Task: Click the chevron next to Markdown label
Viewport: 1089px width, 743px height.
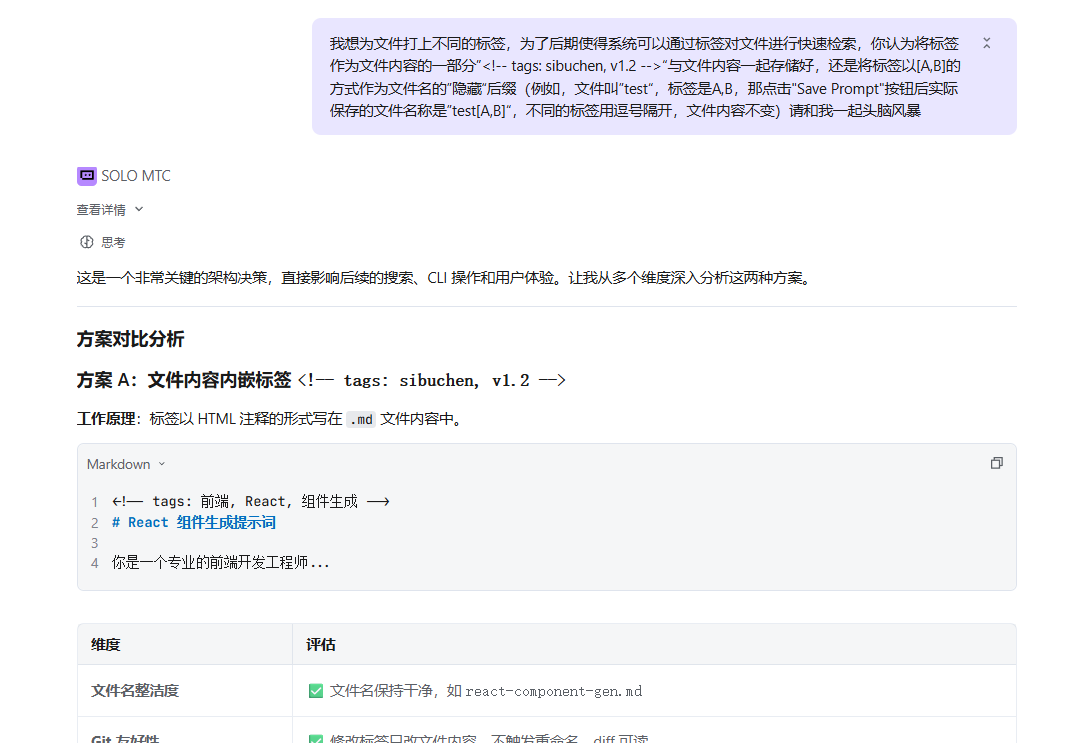Action: point(162,464)
